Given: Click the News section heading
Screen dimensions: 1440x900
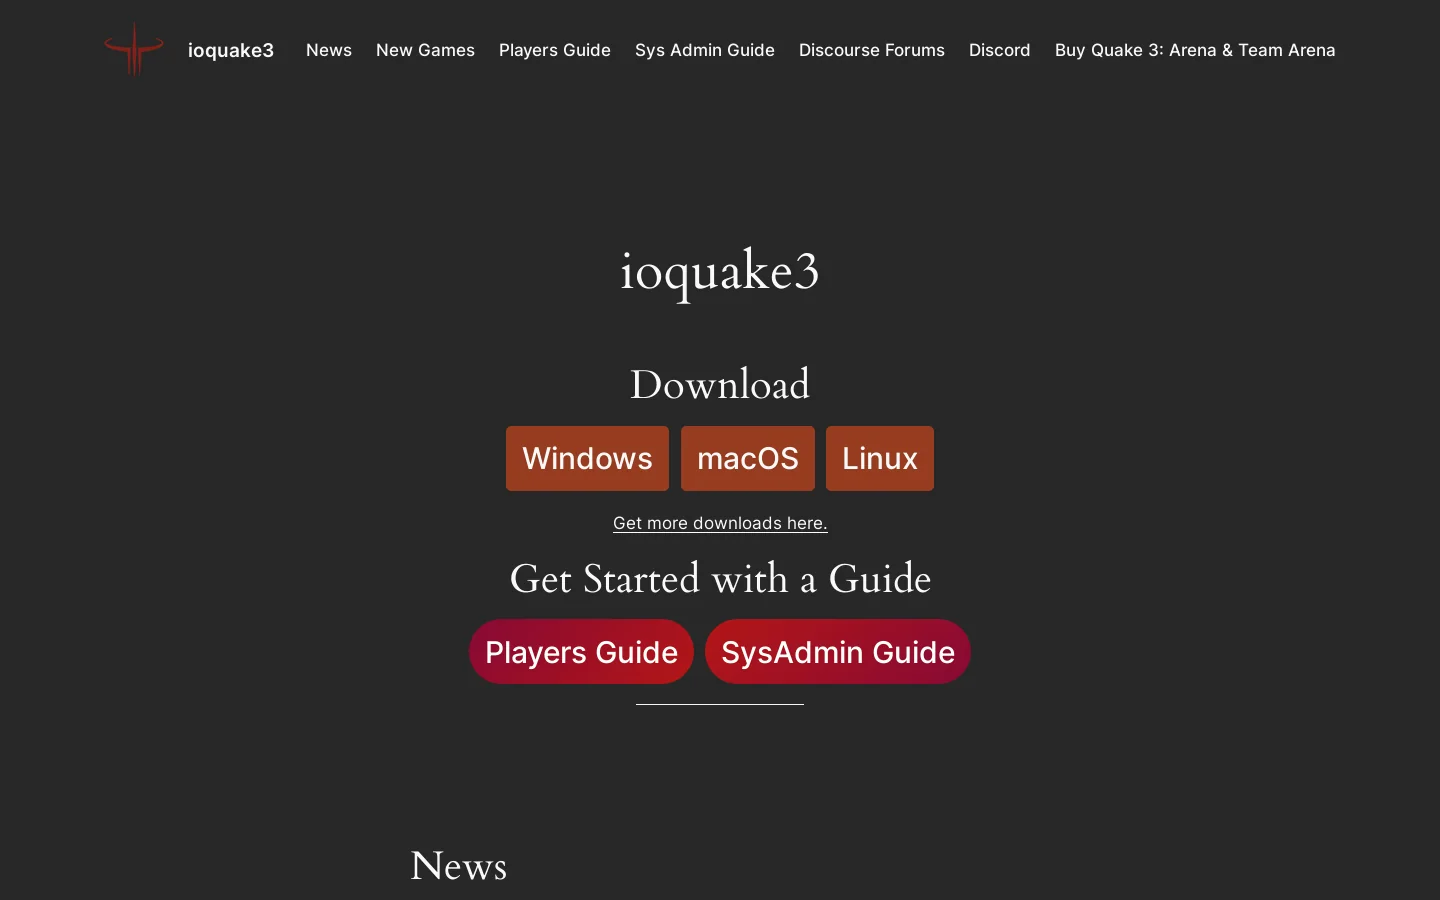Looking at the screenshot, I should [x=459, y=866].
